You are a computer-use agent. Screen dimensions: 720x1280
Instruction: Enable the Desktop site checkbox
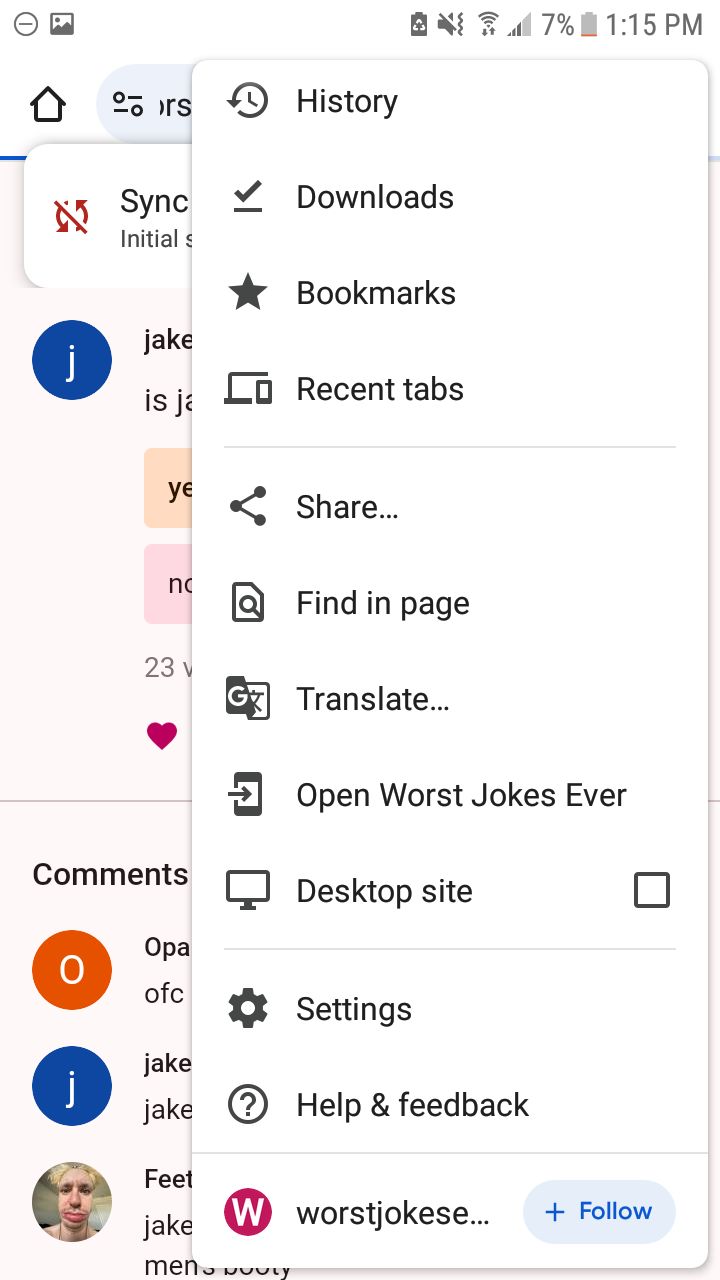point(651,890)
